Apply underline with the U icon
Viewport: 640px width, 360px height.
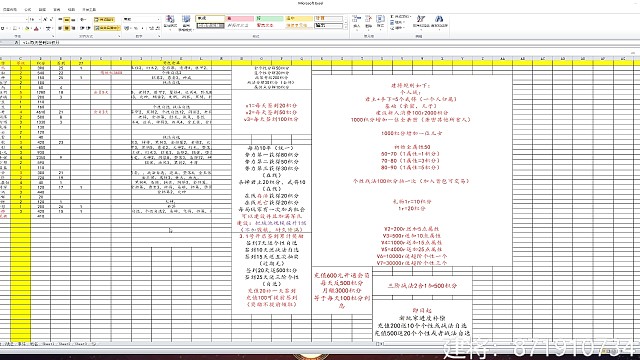pos(2,29)
